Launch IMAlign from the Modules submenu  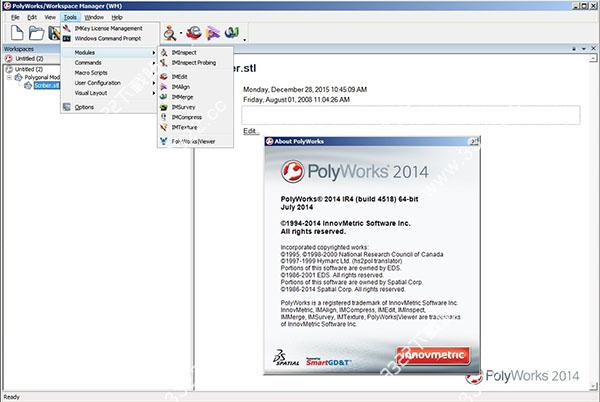[195, 87]
